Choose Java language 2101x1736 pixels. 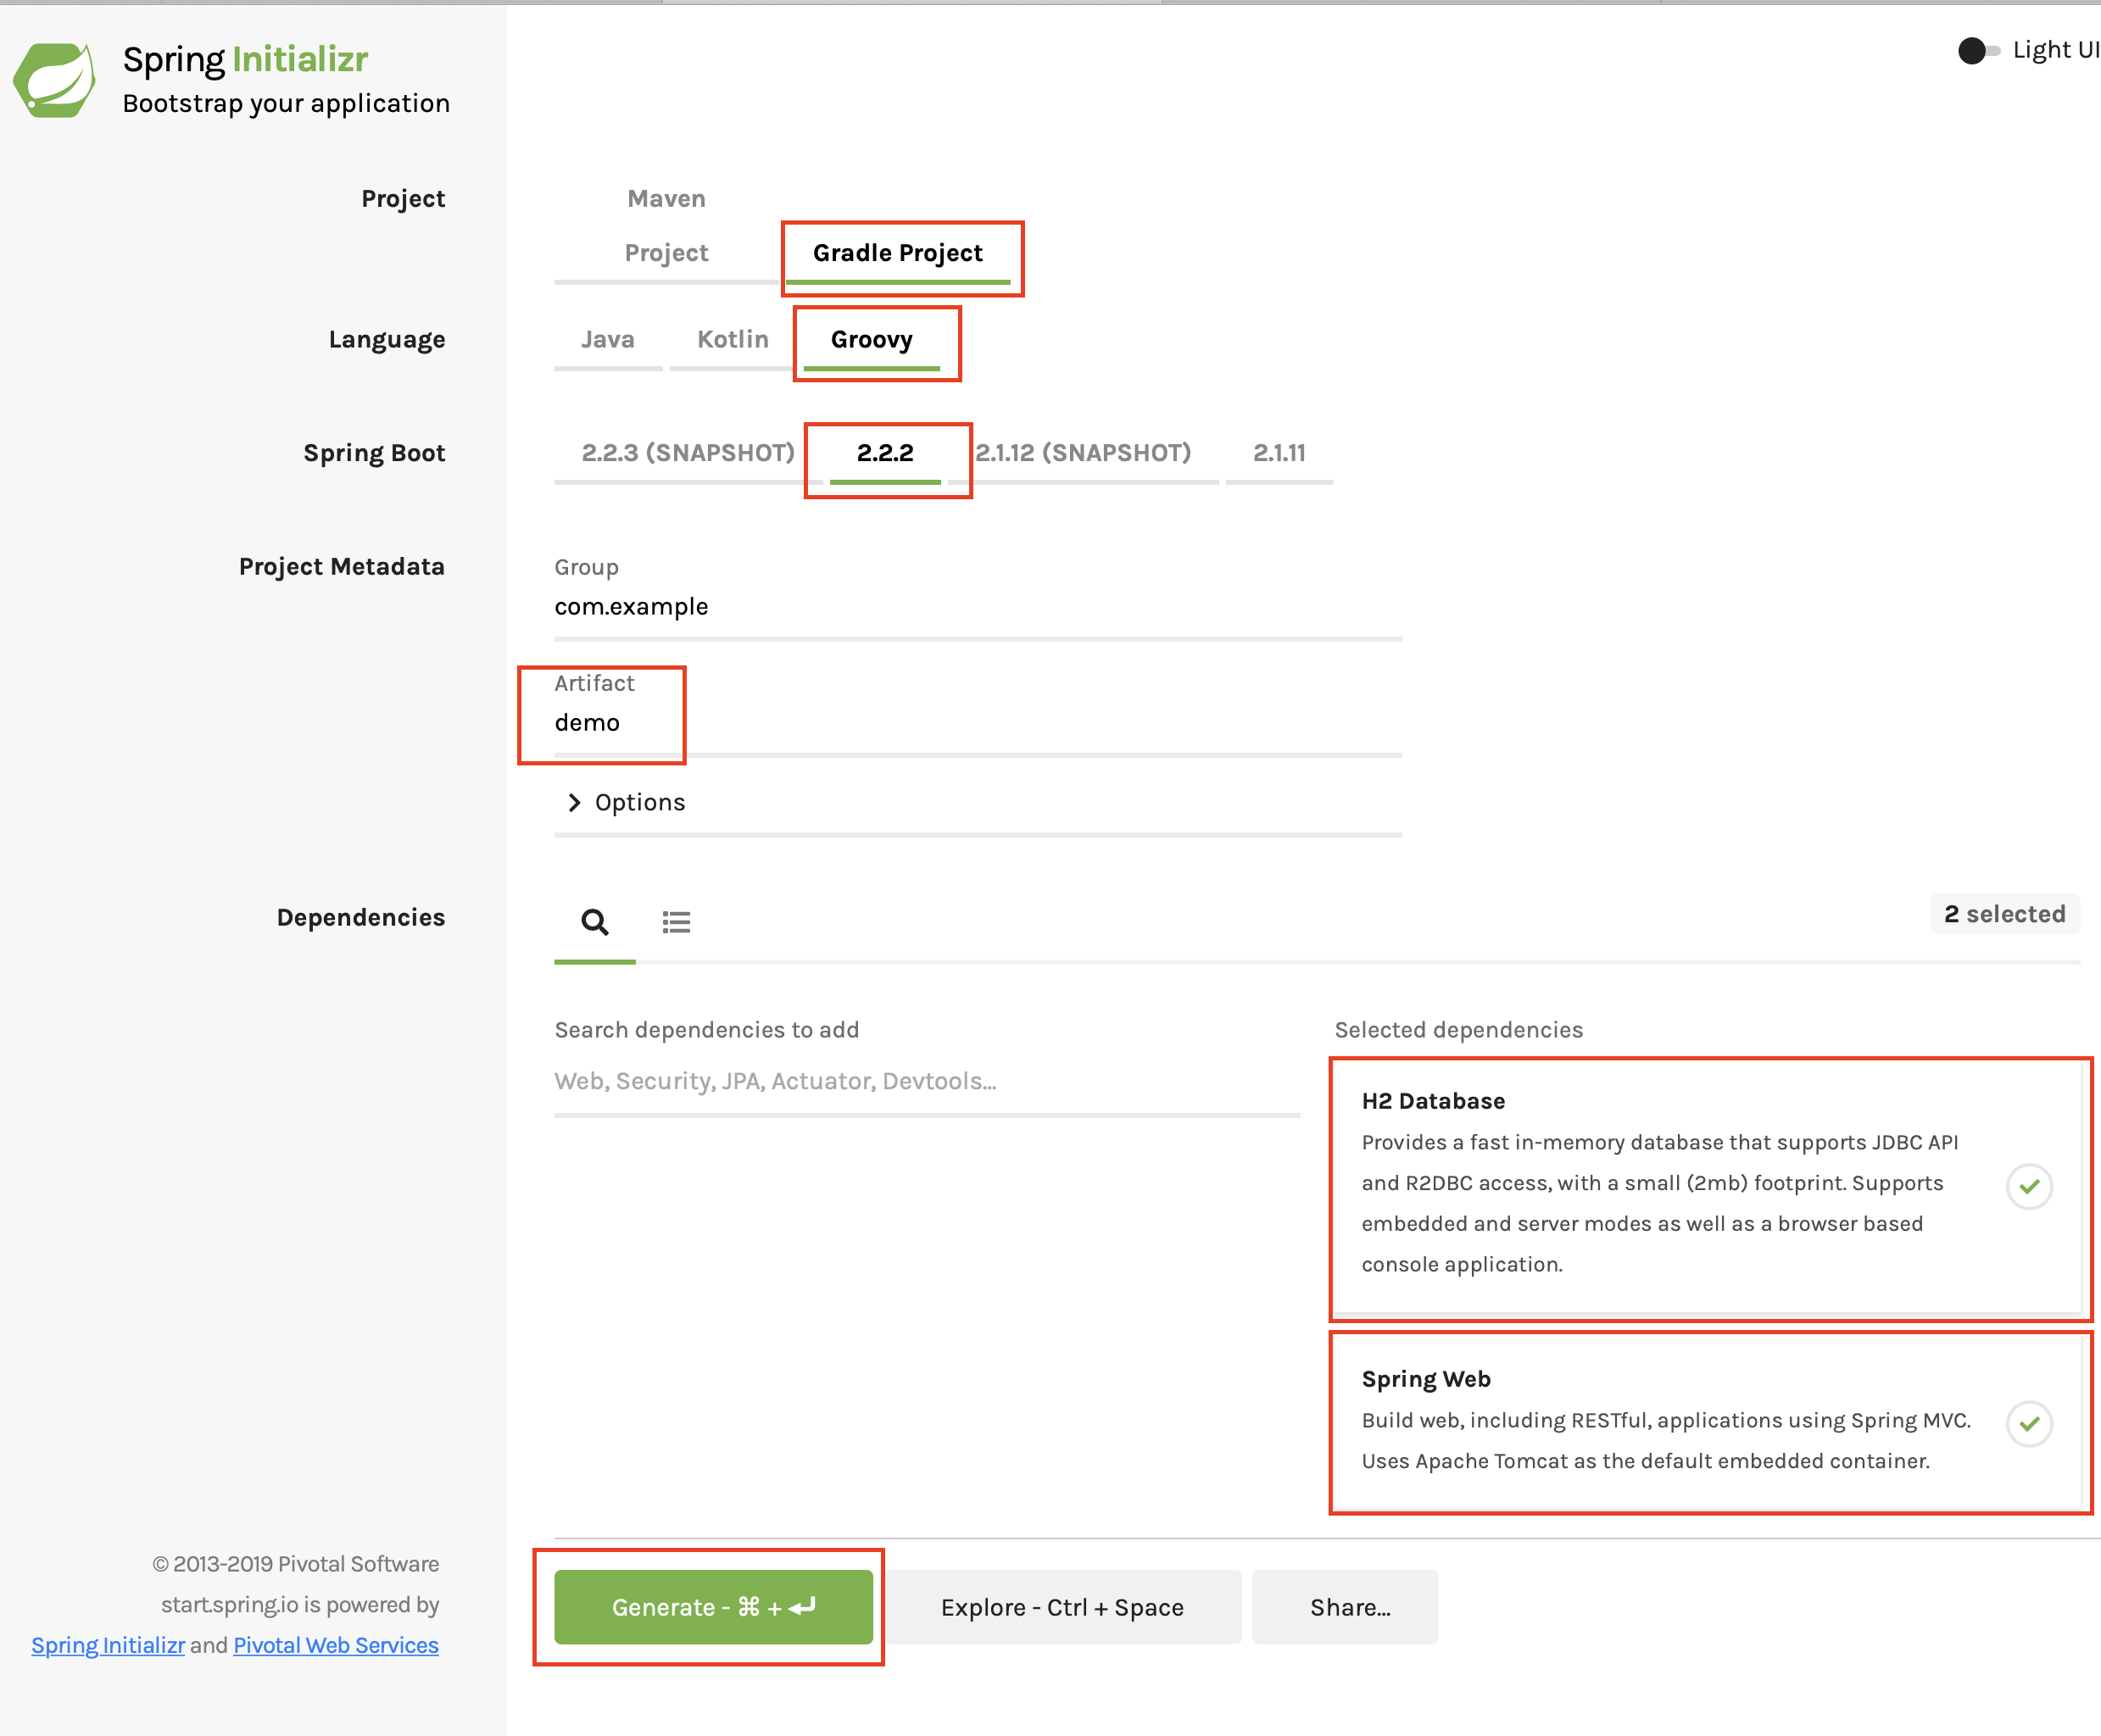coord(608,340)
